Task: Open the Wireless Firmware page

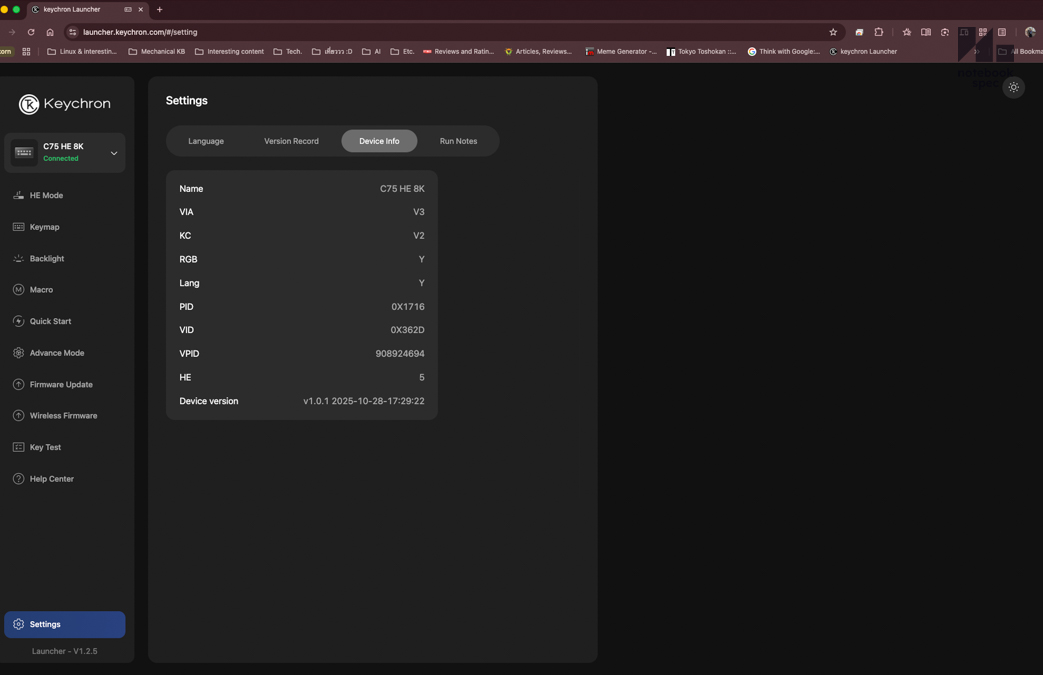Action: (63, 416)
